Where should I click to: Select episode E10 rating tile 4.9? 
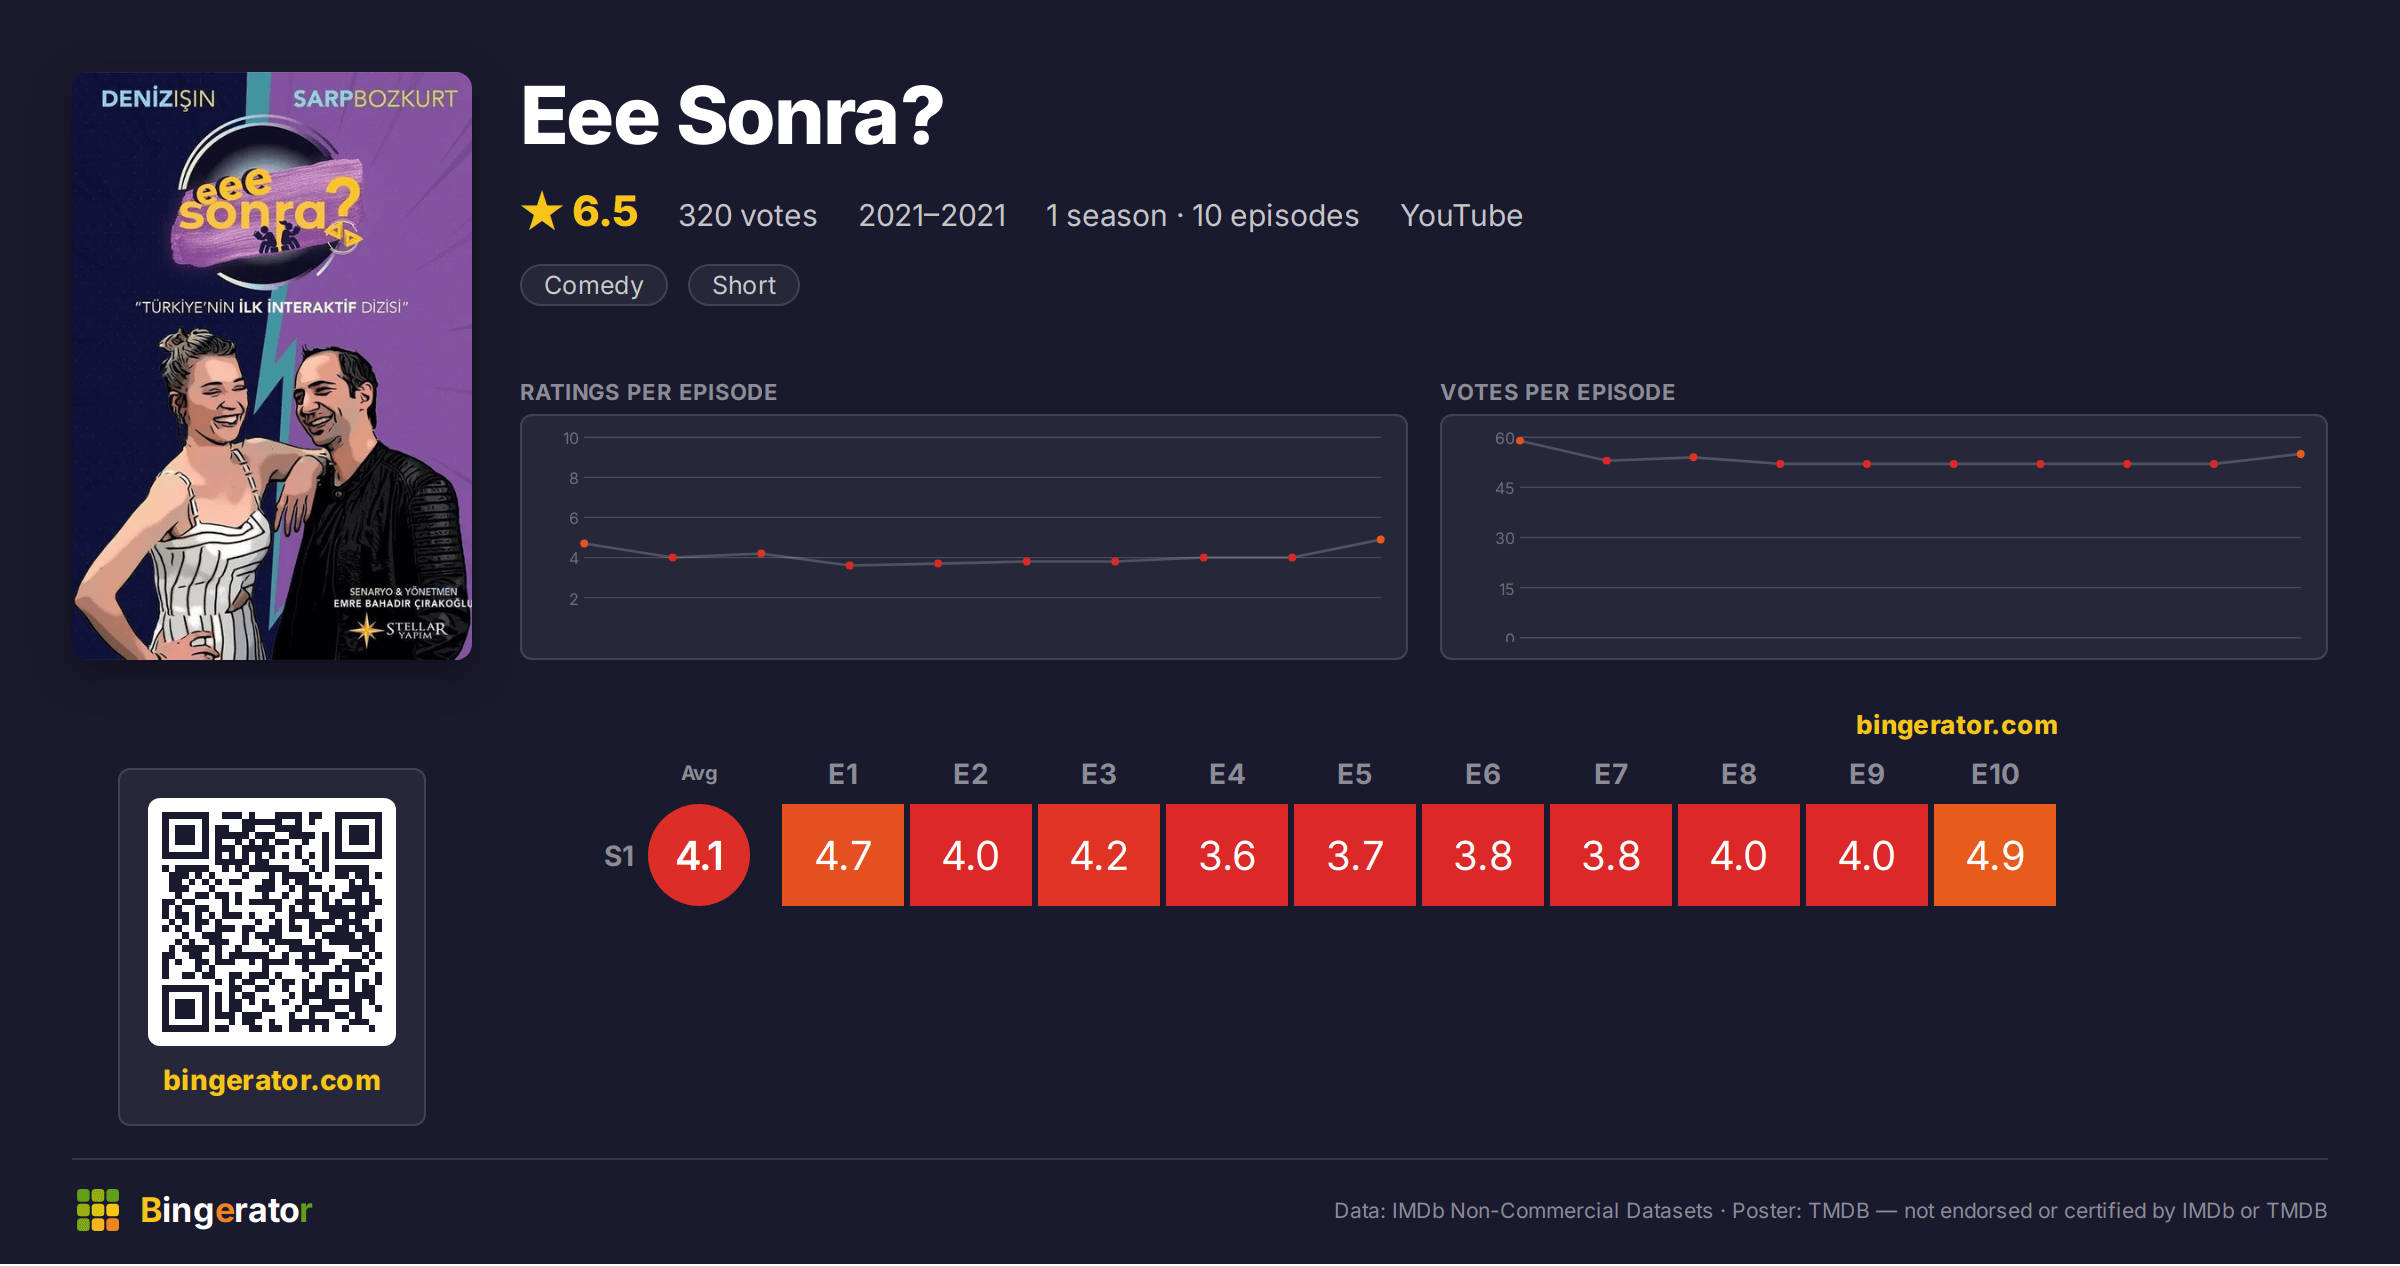point(1995,855)
